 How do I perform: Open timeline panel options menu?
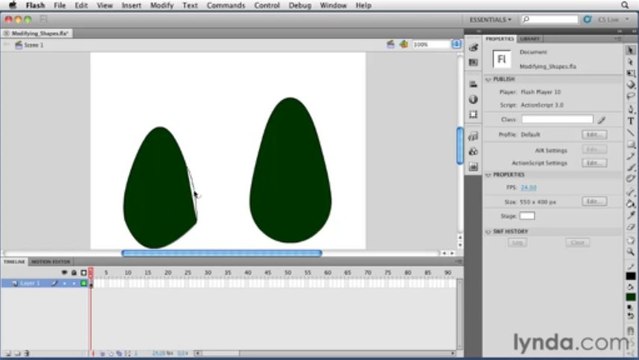(x=458, y=262)
